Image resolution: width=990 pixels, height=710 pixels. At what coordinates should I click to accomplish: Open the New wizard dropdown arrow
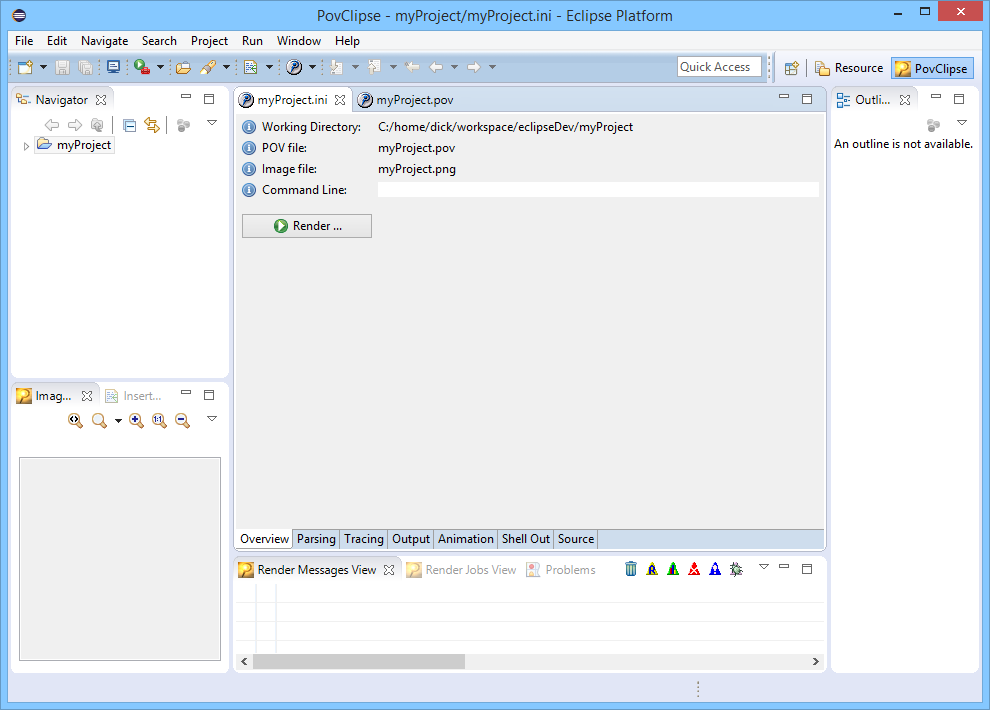coord(44,67)
